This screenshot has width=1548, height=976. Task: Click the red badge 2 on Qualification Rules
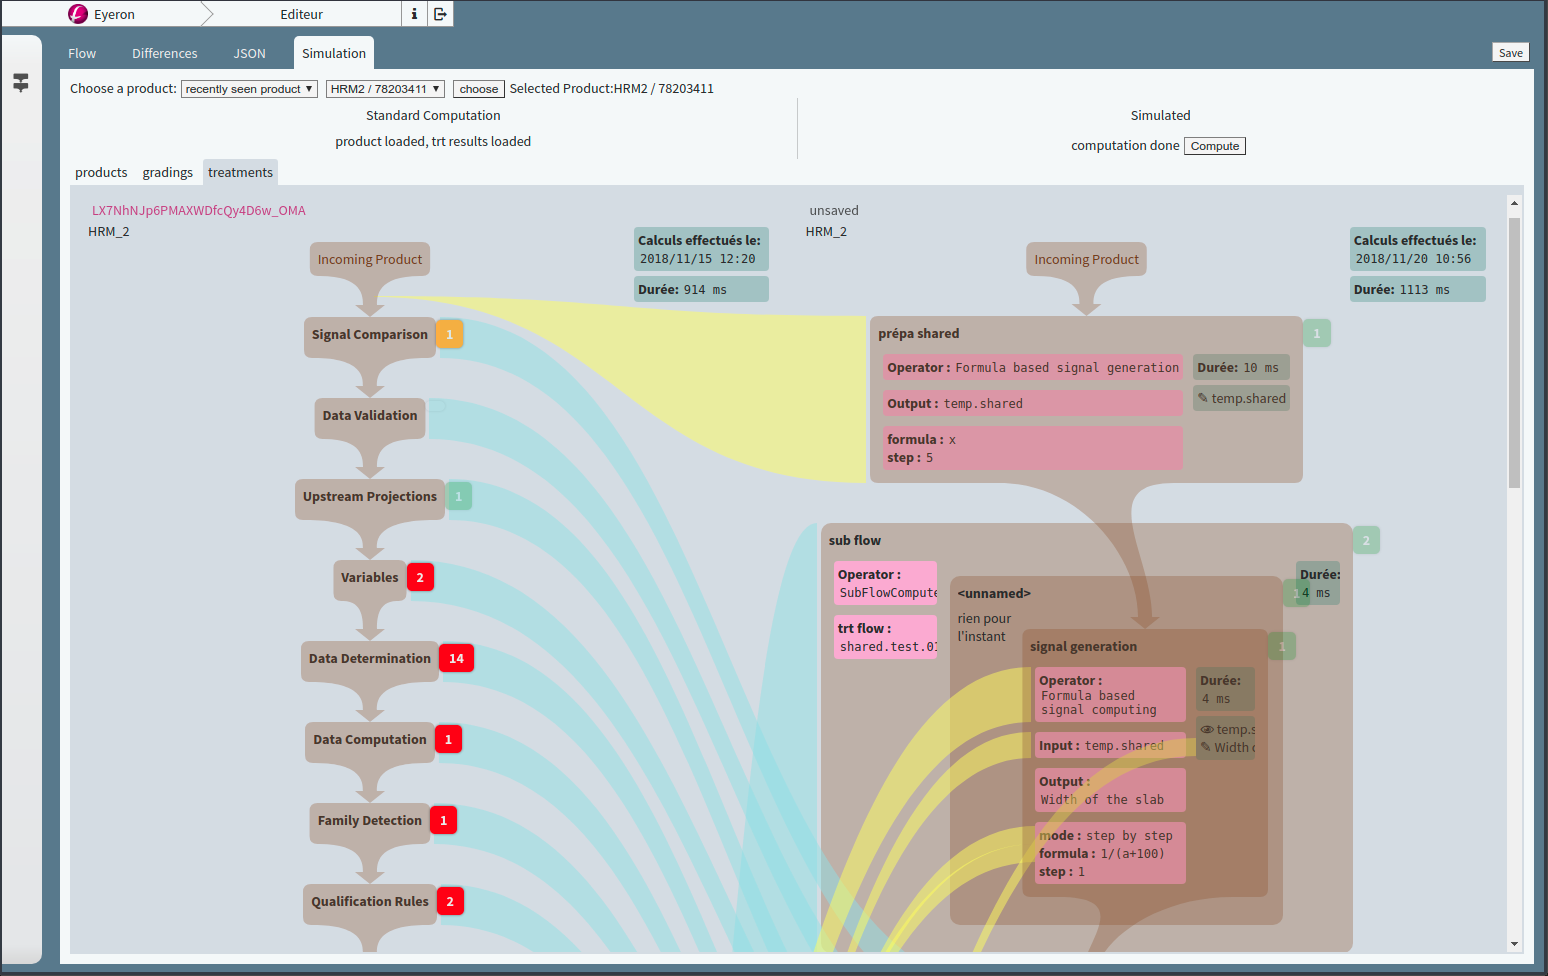pos(450,901)
